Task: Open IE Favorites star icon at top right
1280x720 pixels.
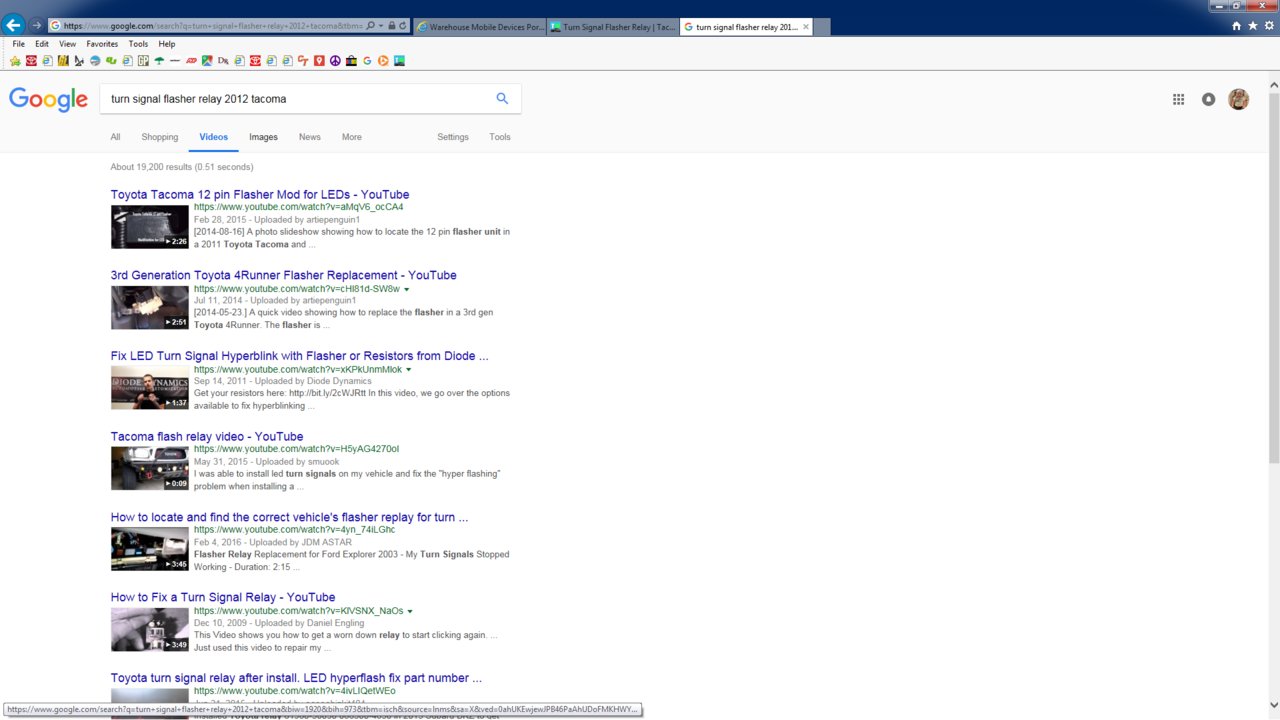Action: coord(1253,26)
